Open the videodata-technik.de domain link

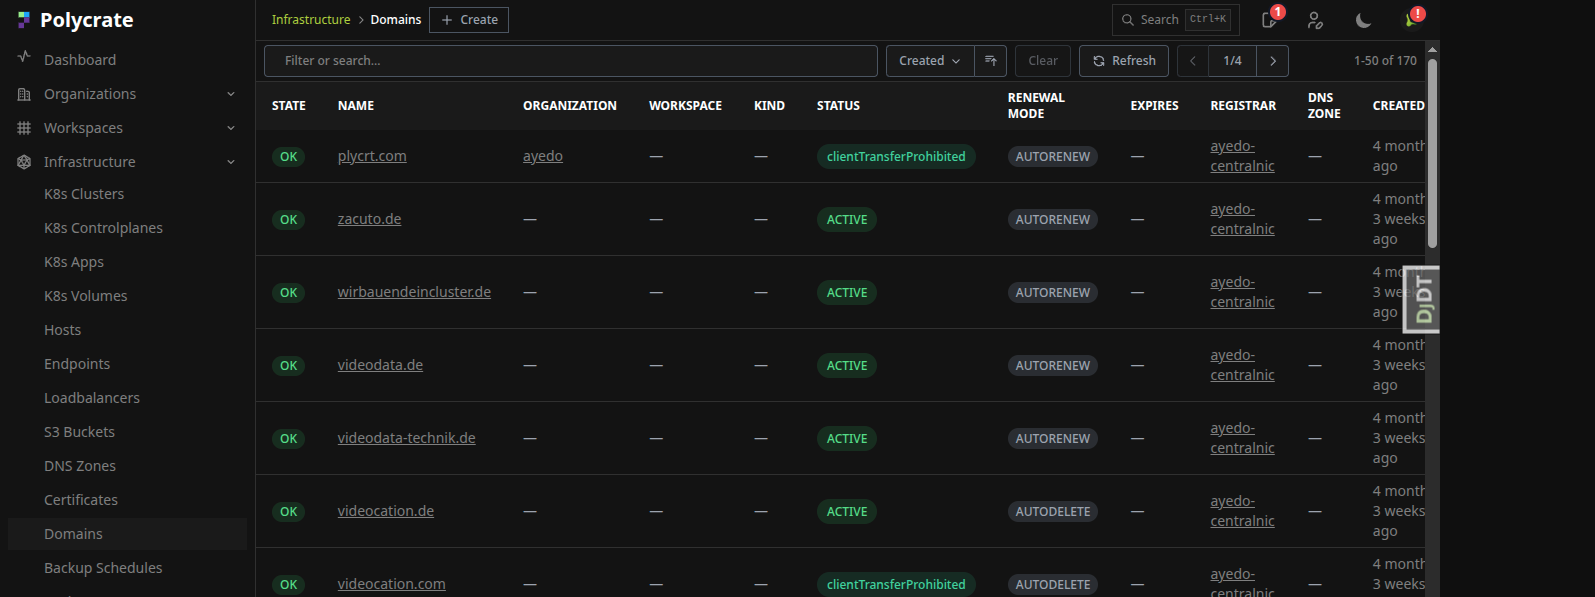(x=406, y=438)
